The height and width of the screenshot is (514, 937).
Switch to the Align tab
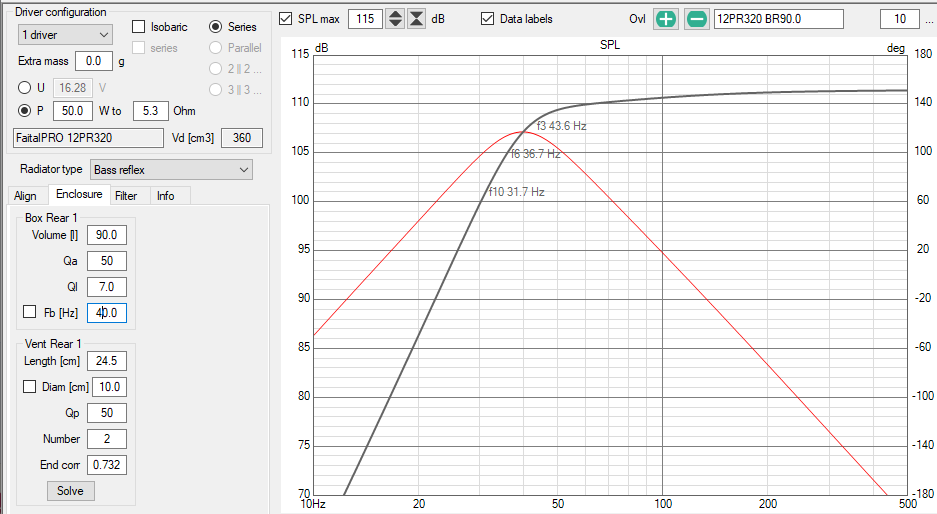point(25,195)
